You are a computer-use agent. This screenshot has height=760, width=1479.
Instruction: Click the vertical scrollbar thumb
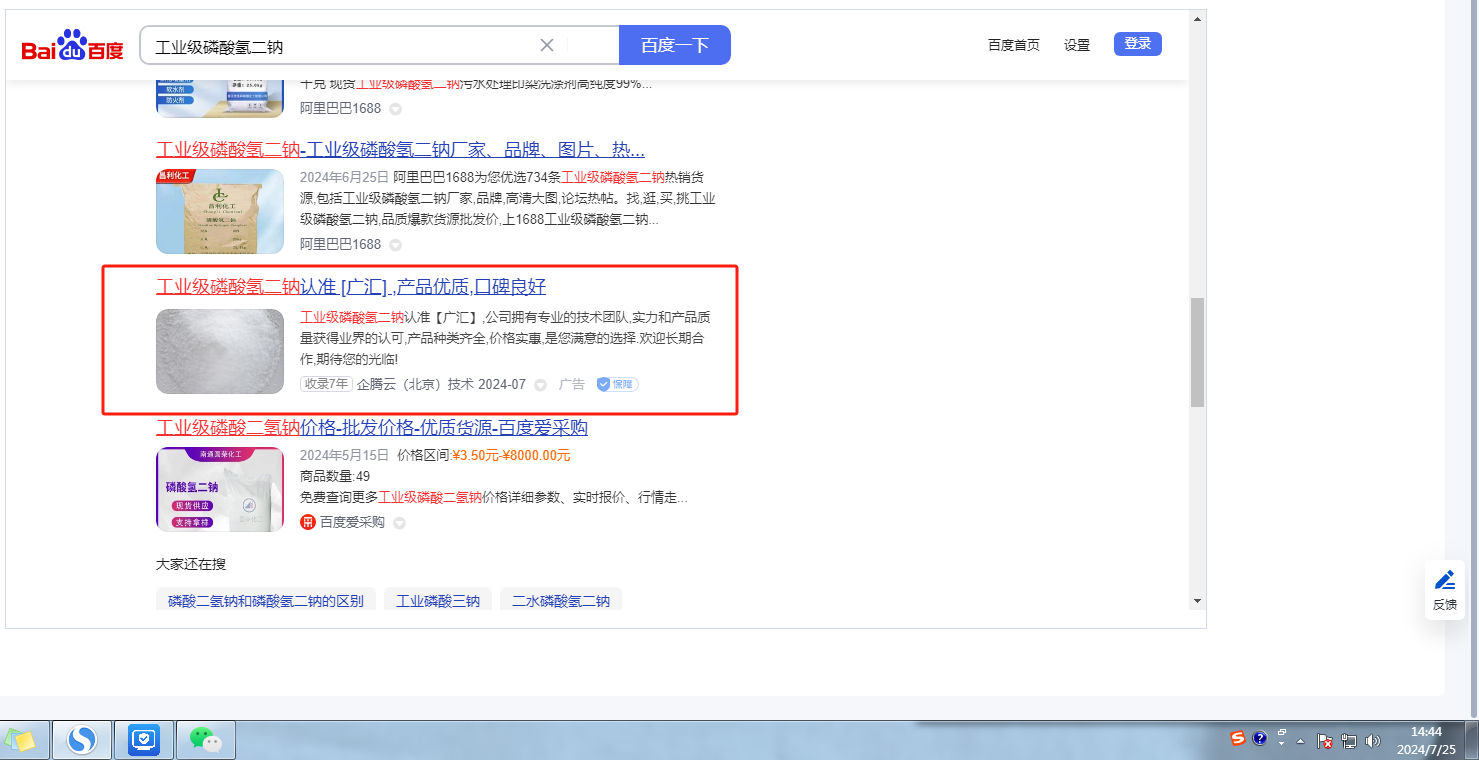pyautogui.click(x=1197, y=352)
